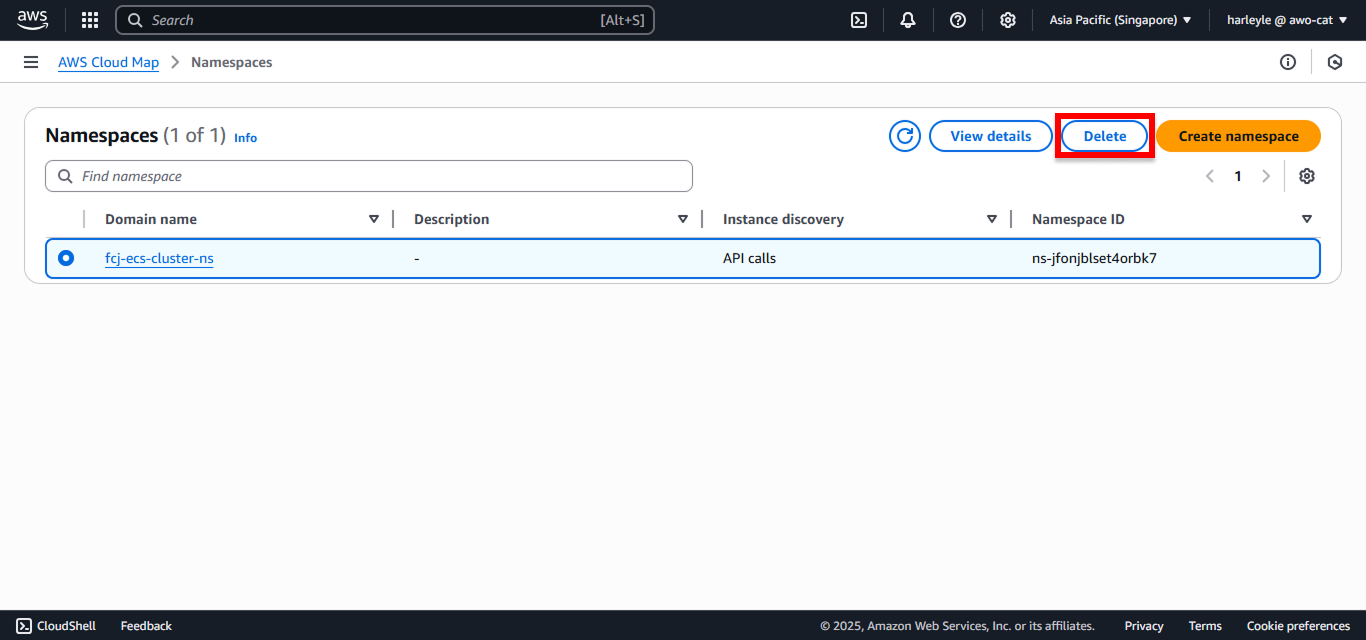Sort by Domain name column arrow
Image resolution: width=1366 pixels, height=640 pixels.
[374, 219]
